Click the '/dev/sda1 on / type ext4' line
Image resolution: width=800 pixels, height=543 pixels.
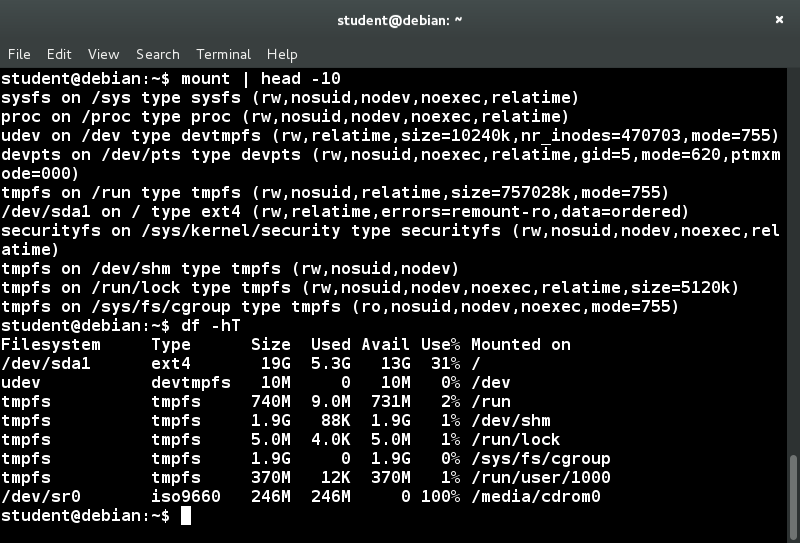(345, 211)
